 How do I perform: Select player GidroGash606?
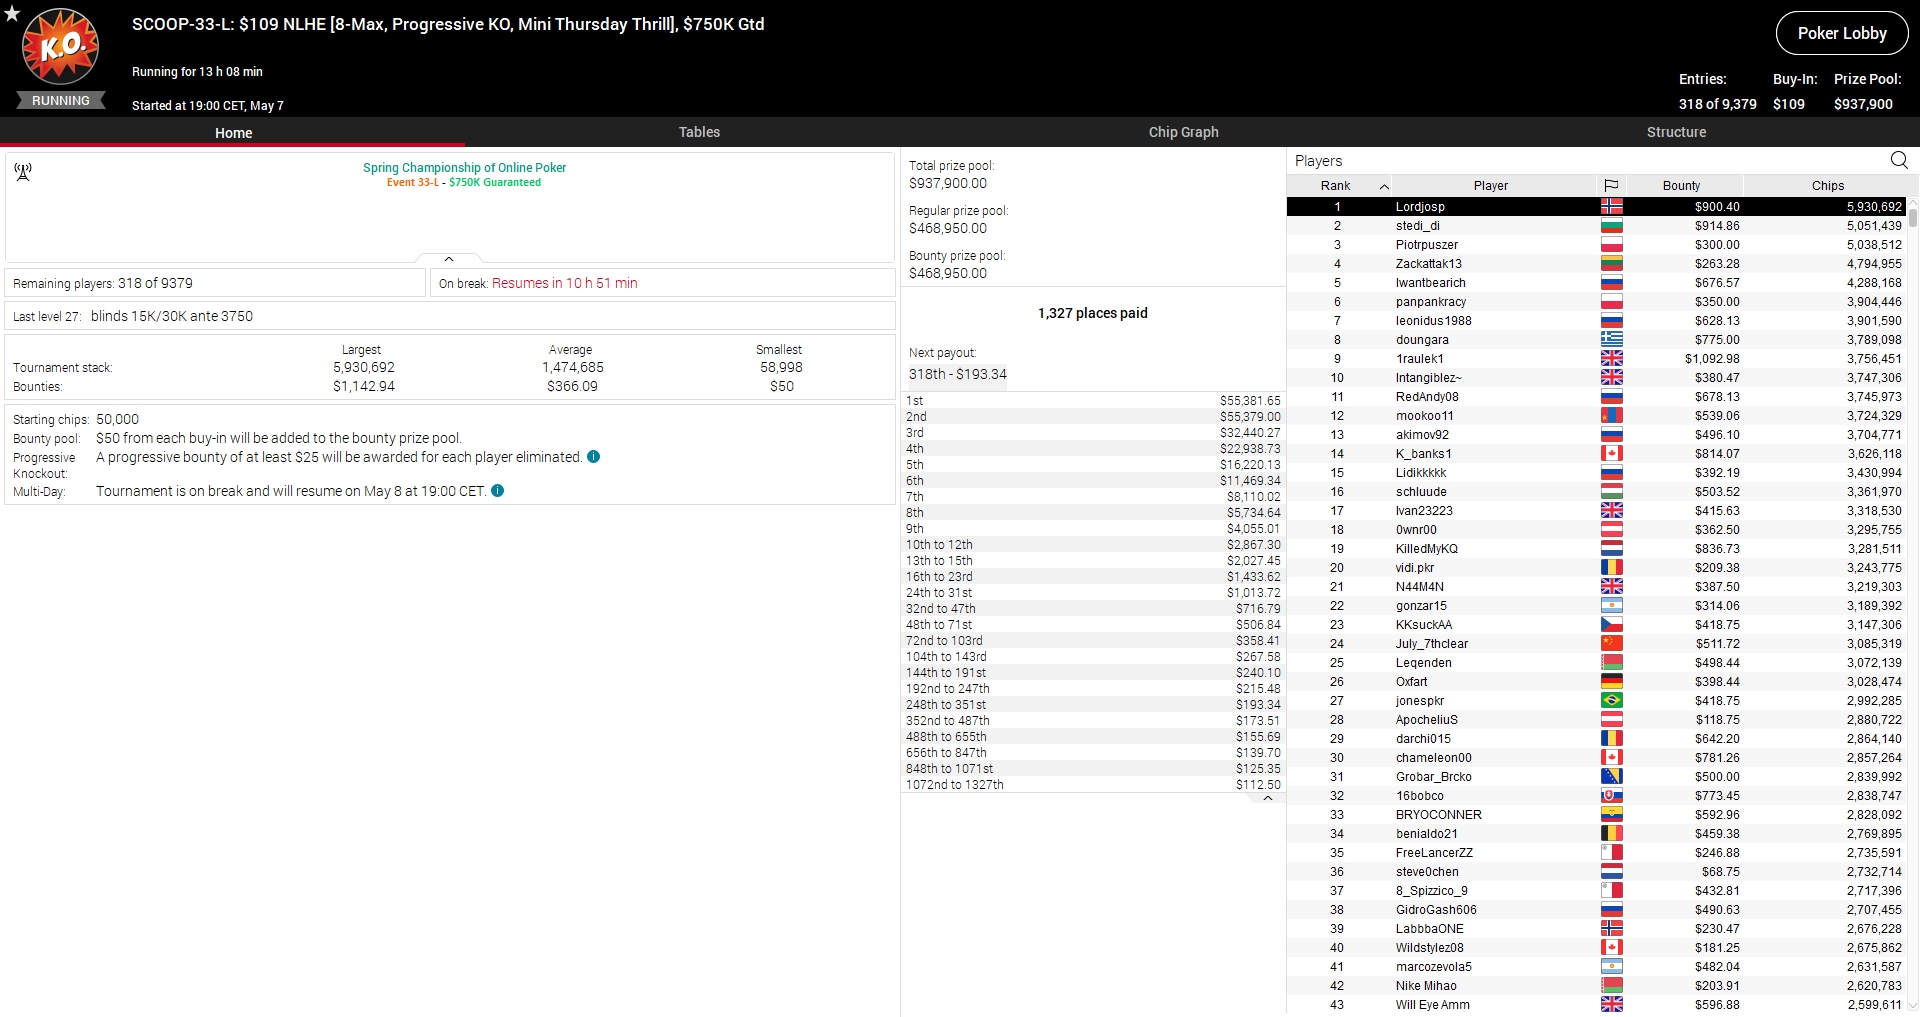tap(1596, 910)
